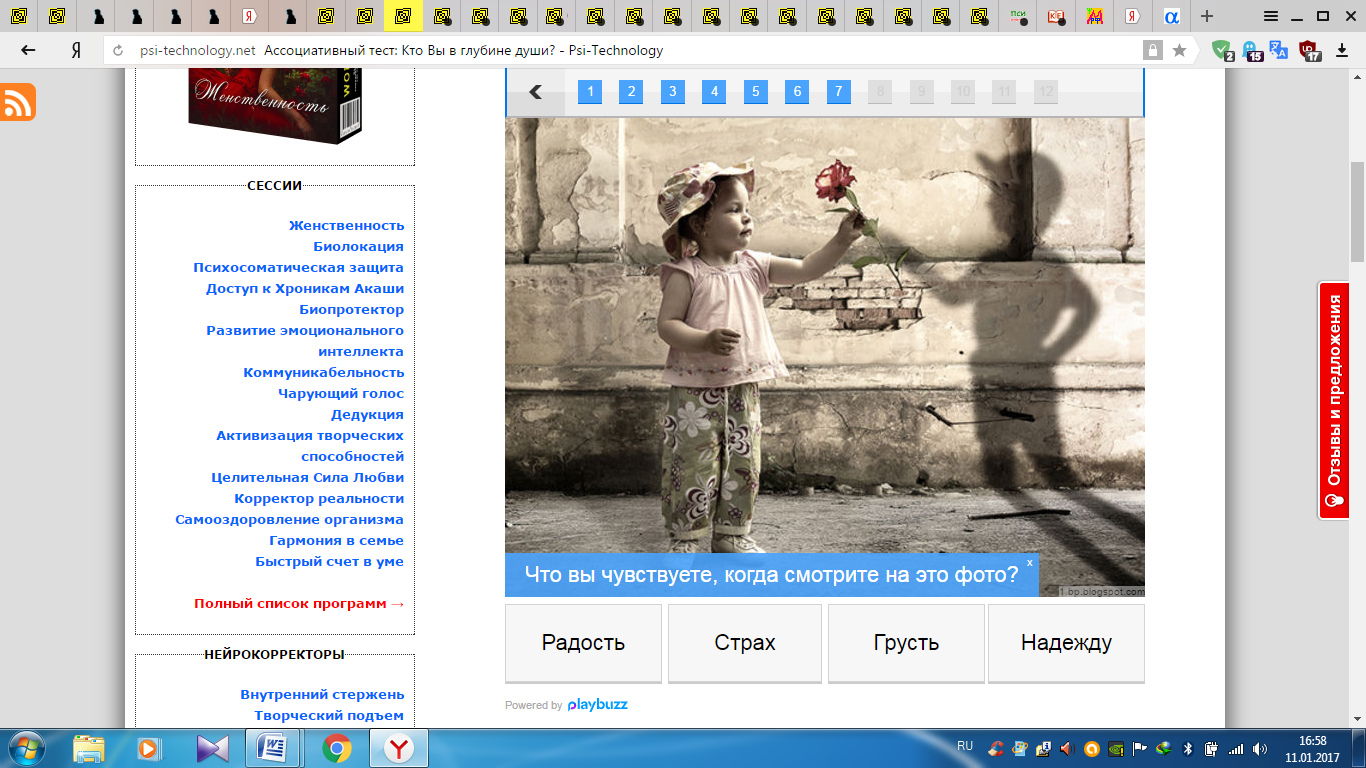Click the white speaker volume tray icon
This screenshot has height=768, width=1366.
click(1260, 748)
